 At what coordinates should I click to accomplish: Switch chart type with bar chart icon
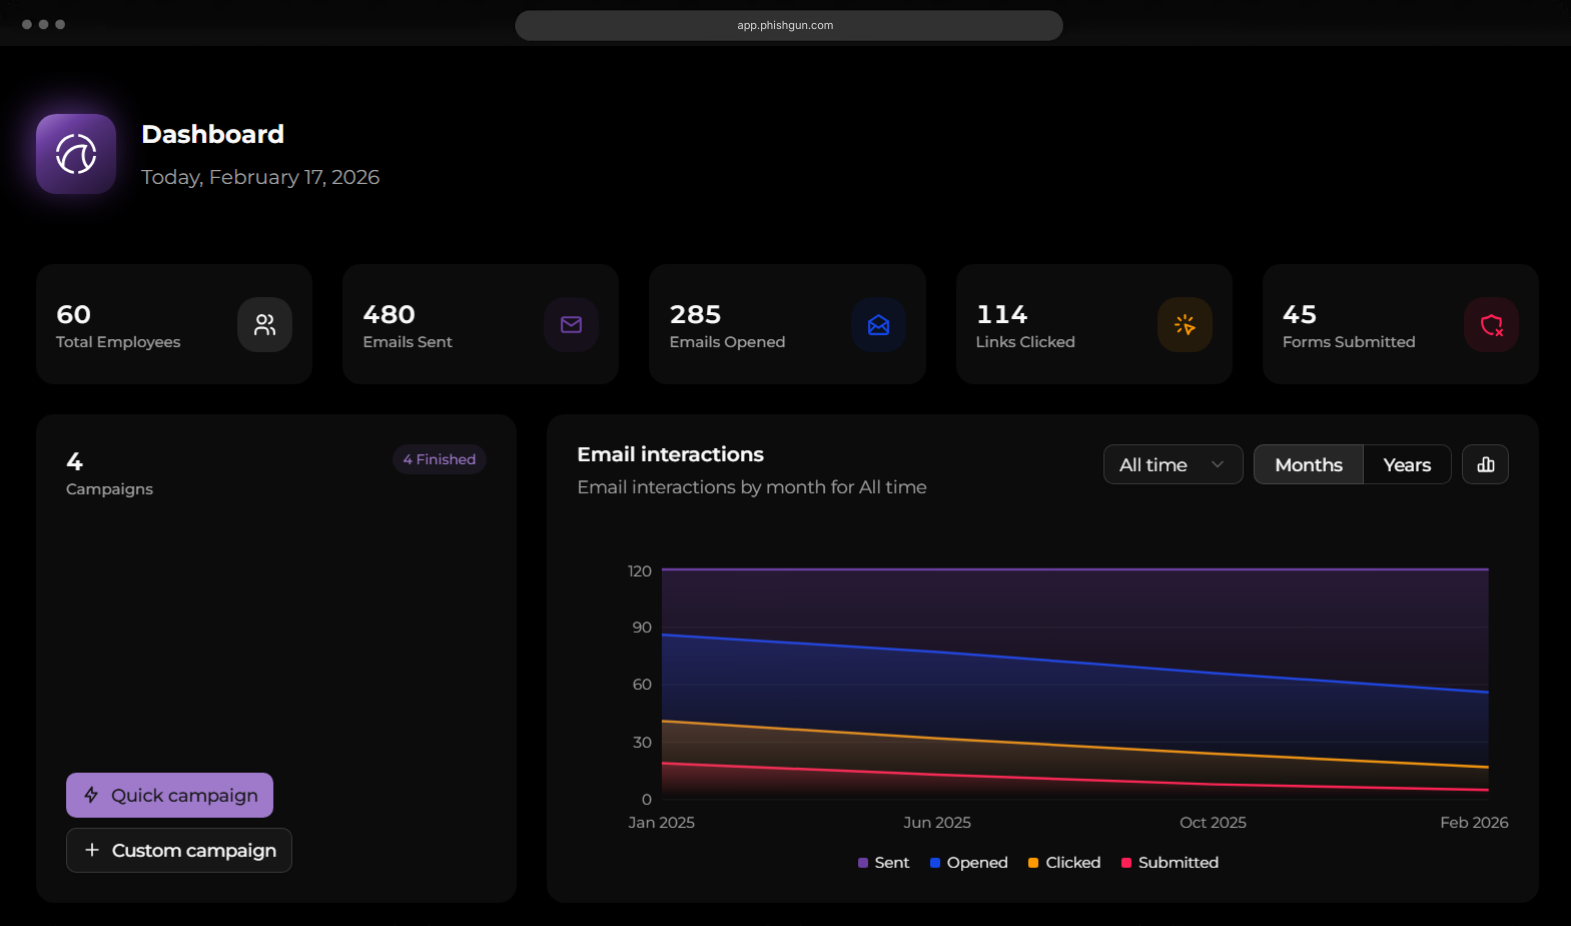[x=1485, y=464]
